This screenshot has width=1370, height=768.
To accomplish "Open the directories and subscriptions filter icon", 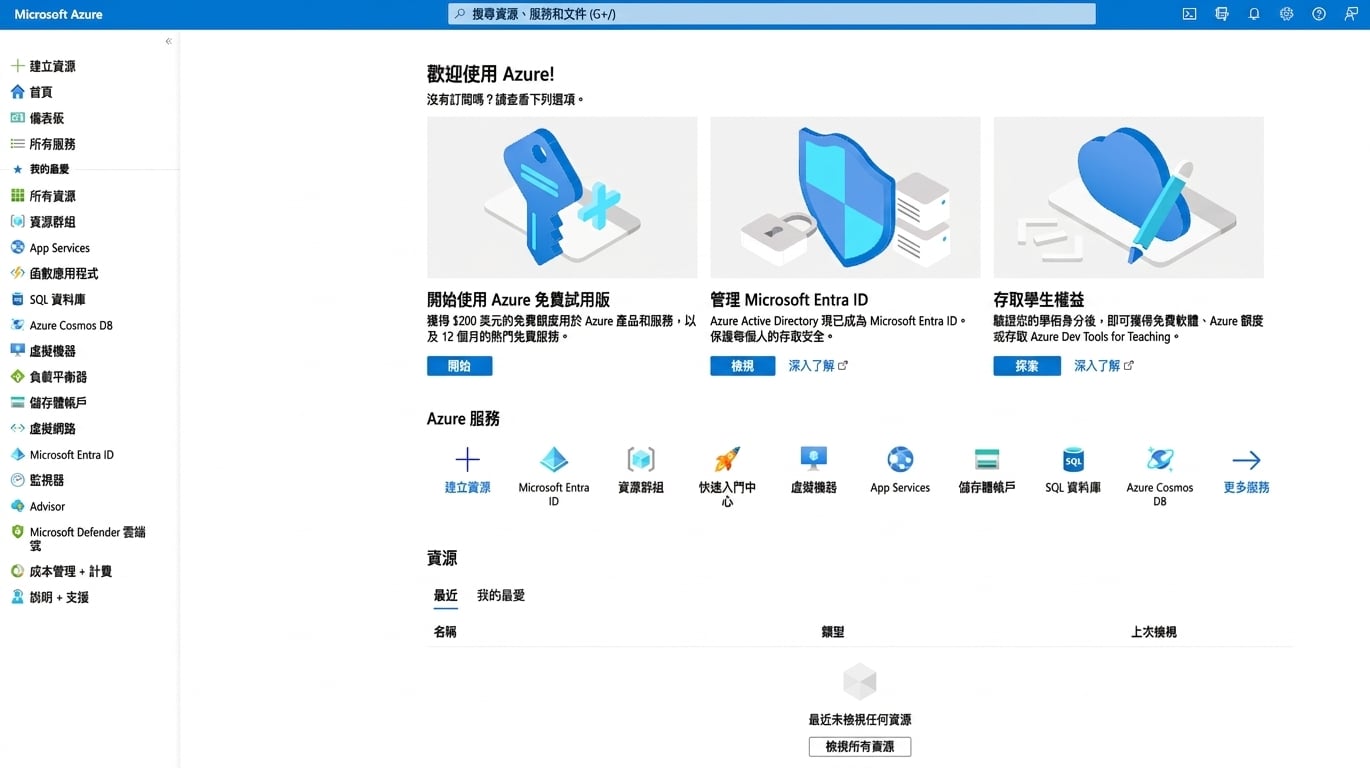I will point(1221,14).
